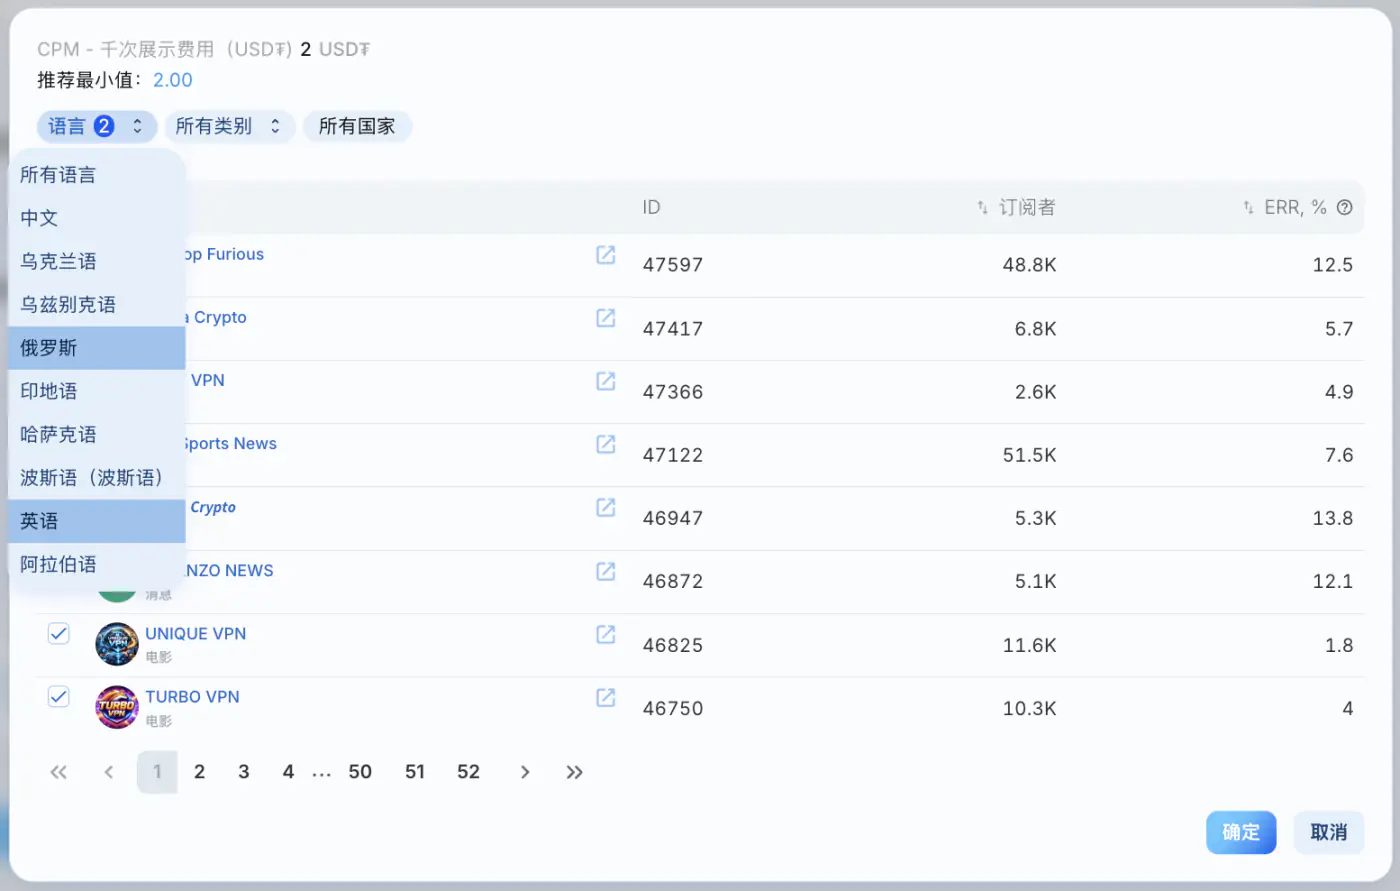Screen dimensions: 1400x891
Task: Open external link for row ID 46947
Action: click(605, 507)
